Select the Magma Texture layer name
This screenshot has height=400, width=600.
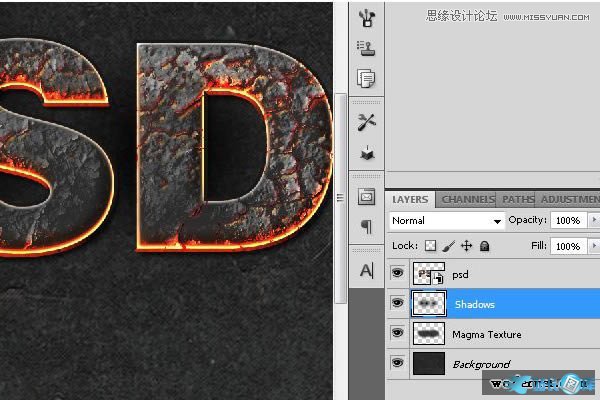click(486, 334)
